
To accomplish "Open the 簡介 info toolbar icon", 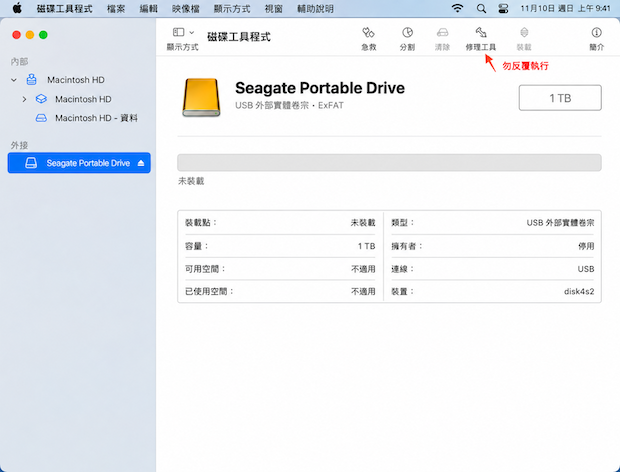I will coord(596,33).
